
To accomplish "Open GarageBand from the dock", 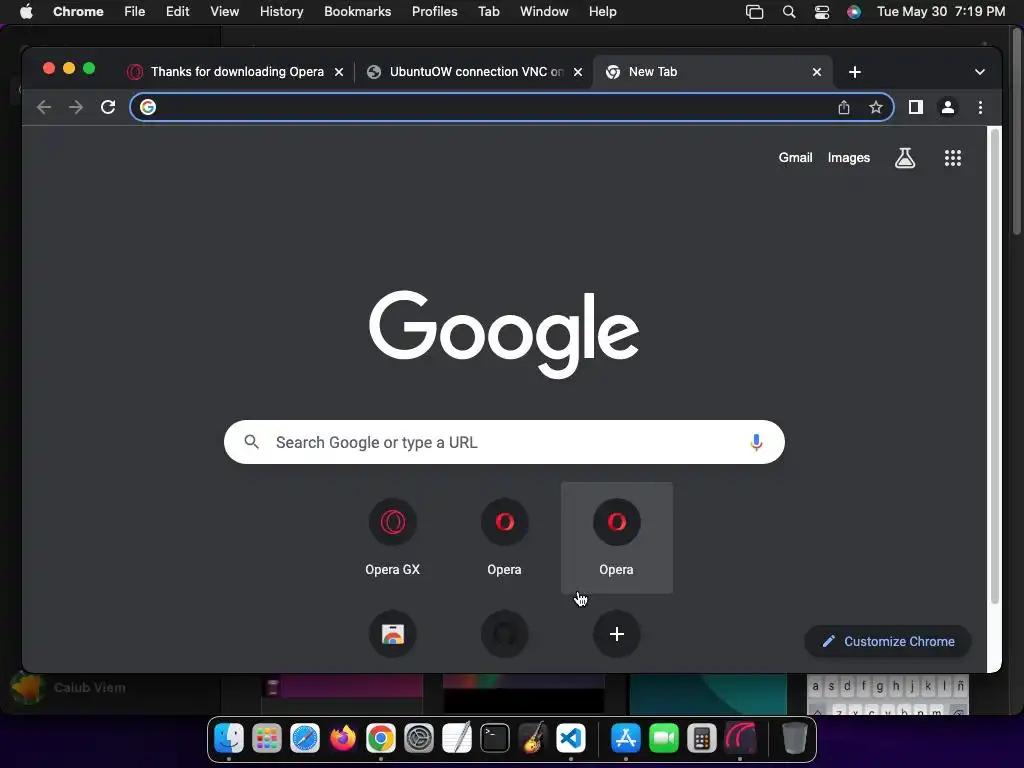I will tap(533, 739).
